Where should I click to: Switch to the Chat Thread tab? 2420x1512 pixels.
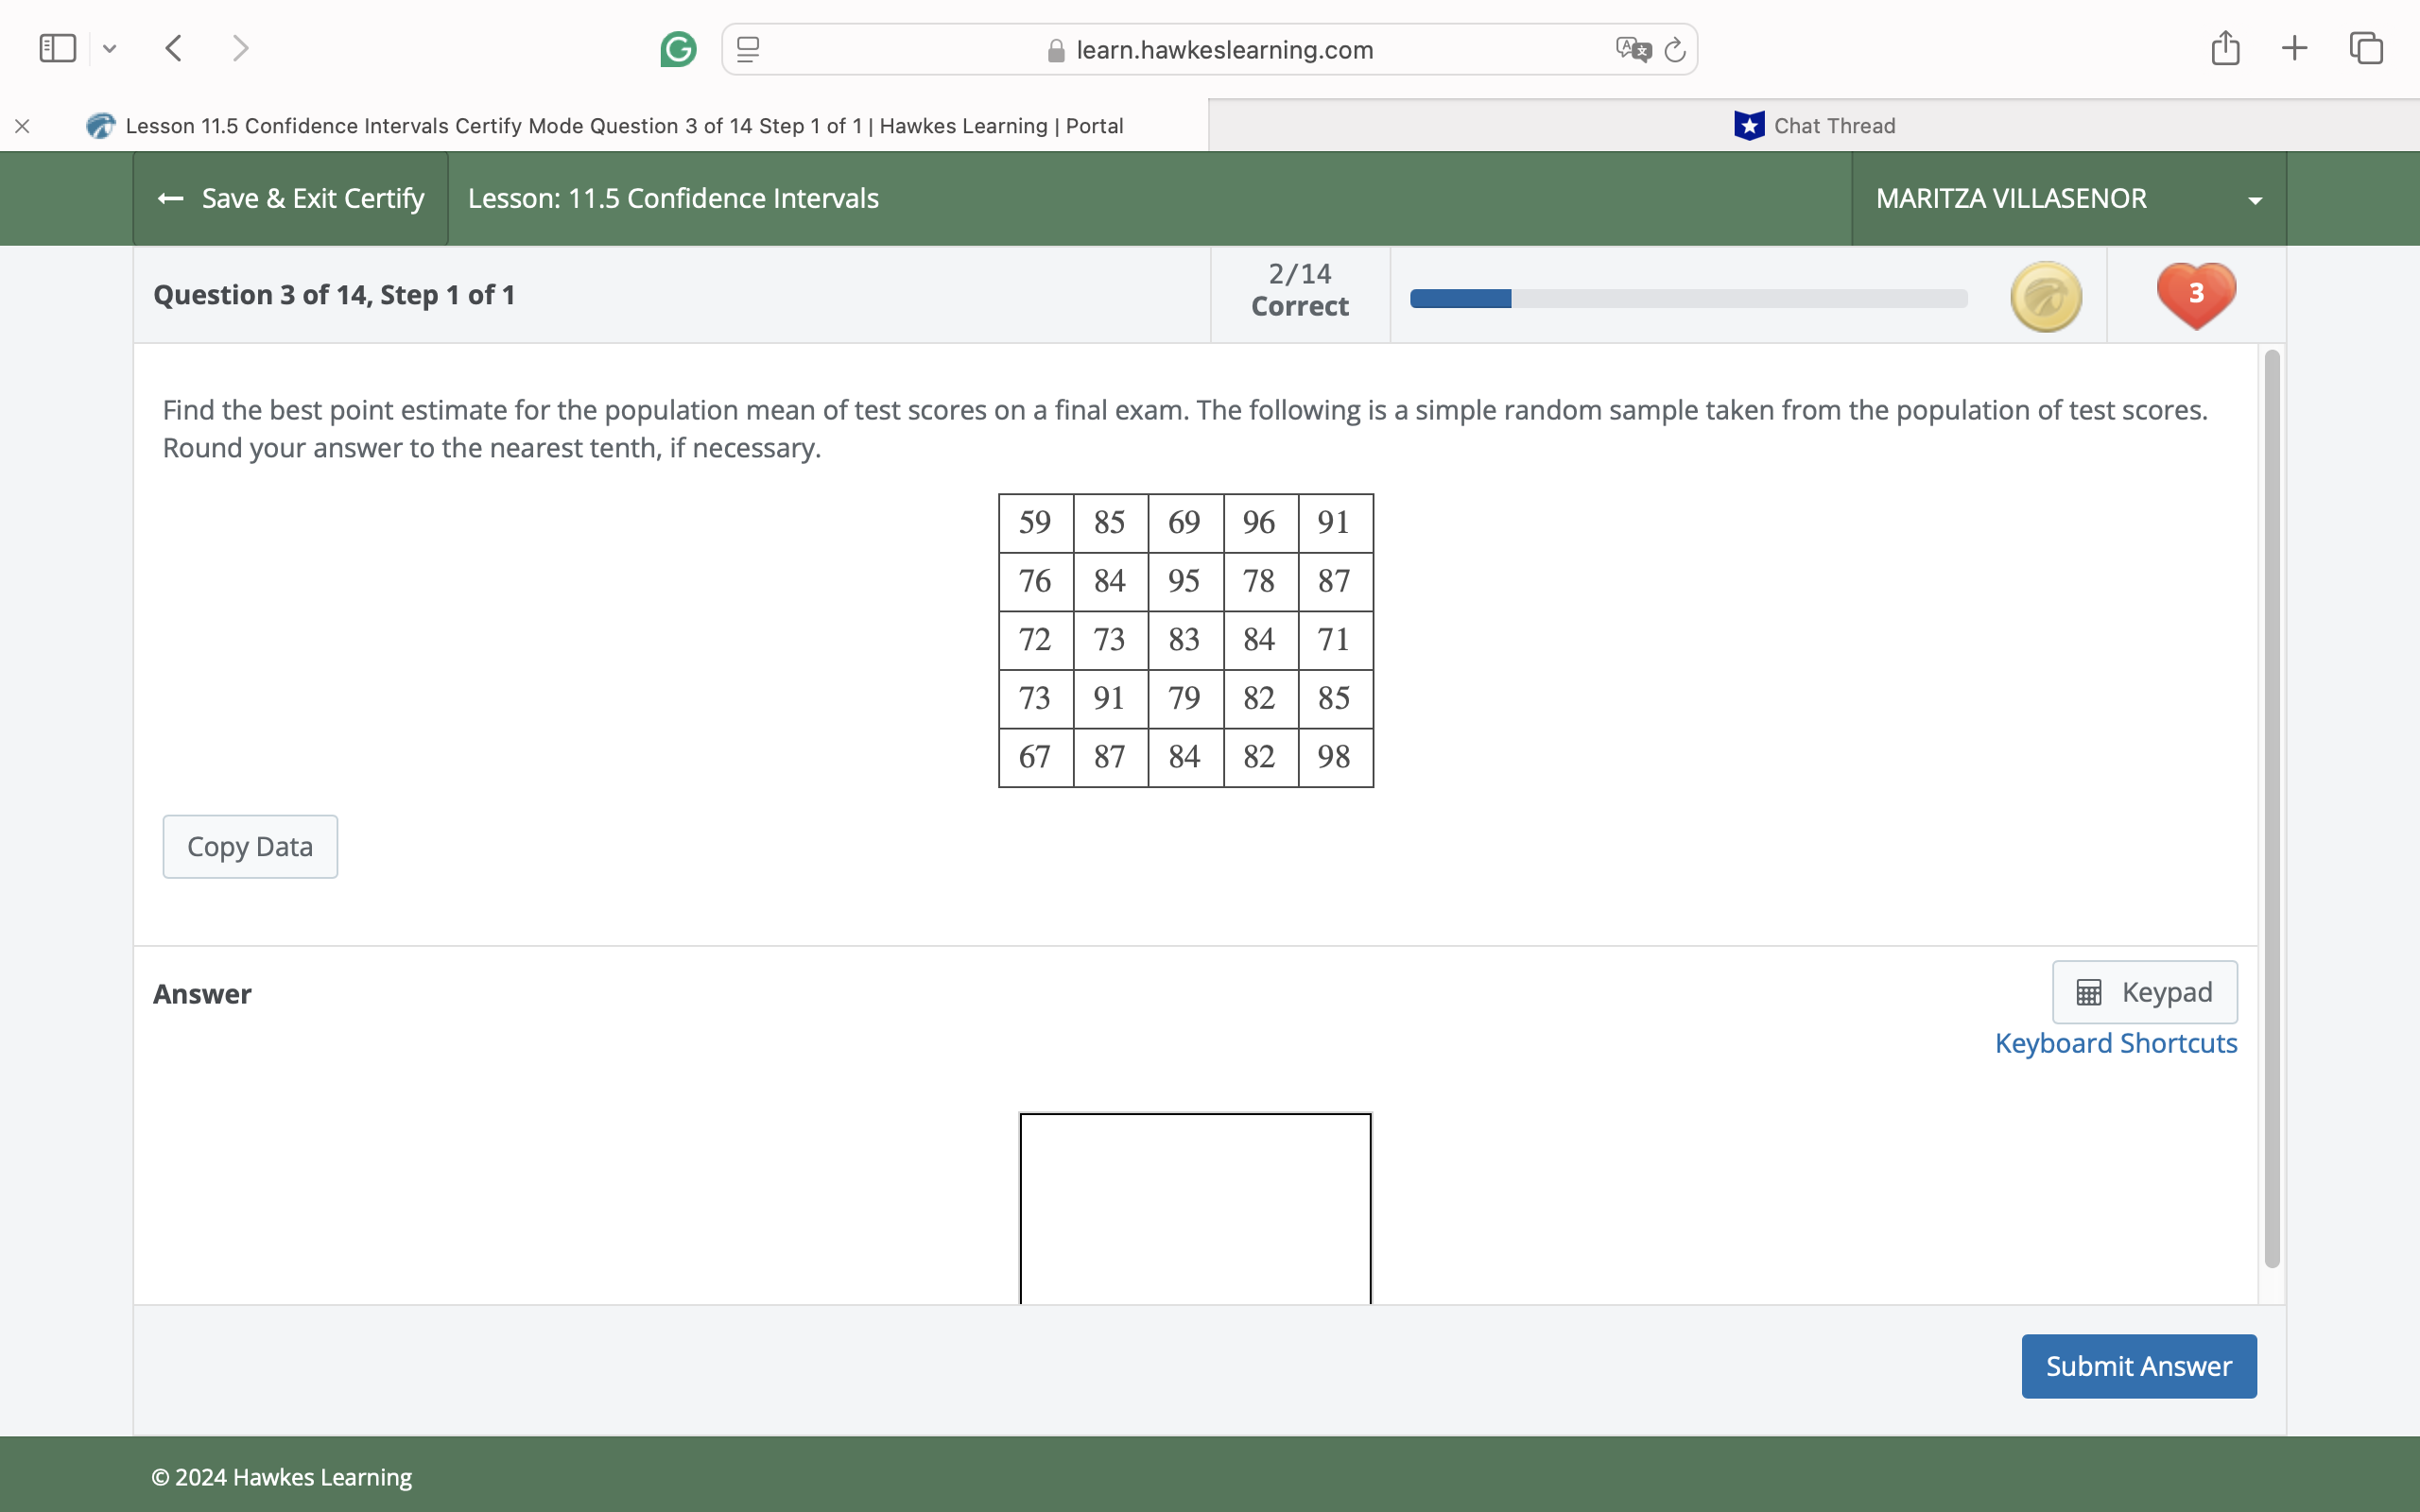(x=1814, y=125)
